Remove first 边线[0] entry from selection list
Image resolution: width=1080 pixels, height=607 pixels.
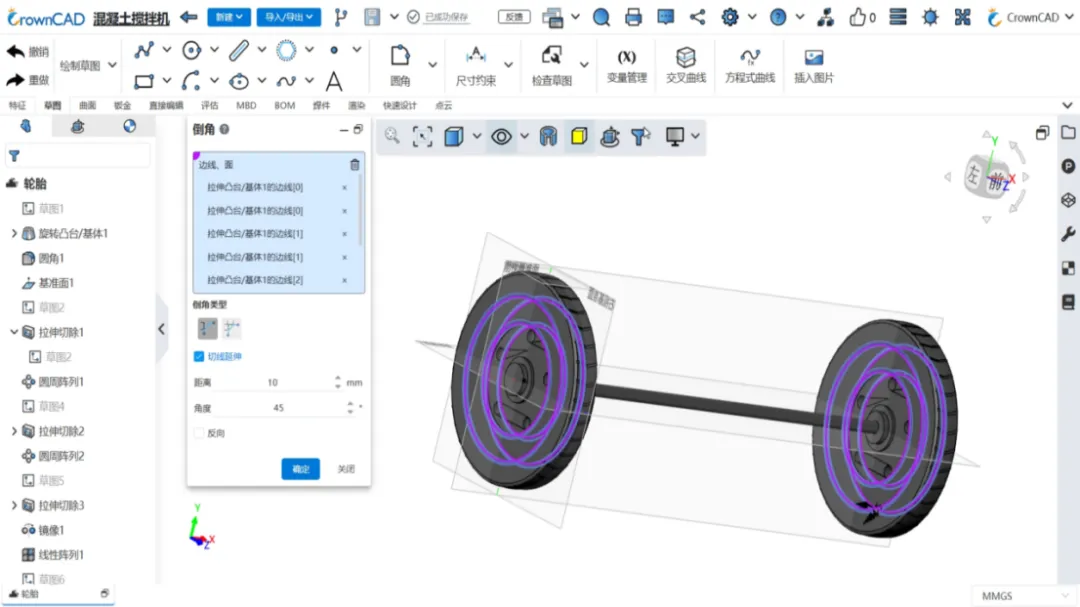[x=344, y=187]
